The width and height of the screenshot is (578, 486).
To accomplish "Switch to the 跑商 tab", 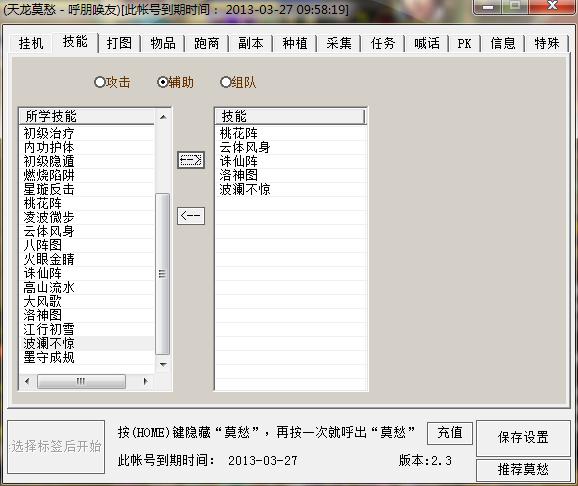I will tap(207, 44).
